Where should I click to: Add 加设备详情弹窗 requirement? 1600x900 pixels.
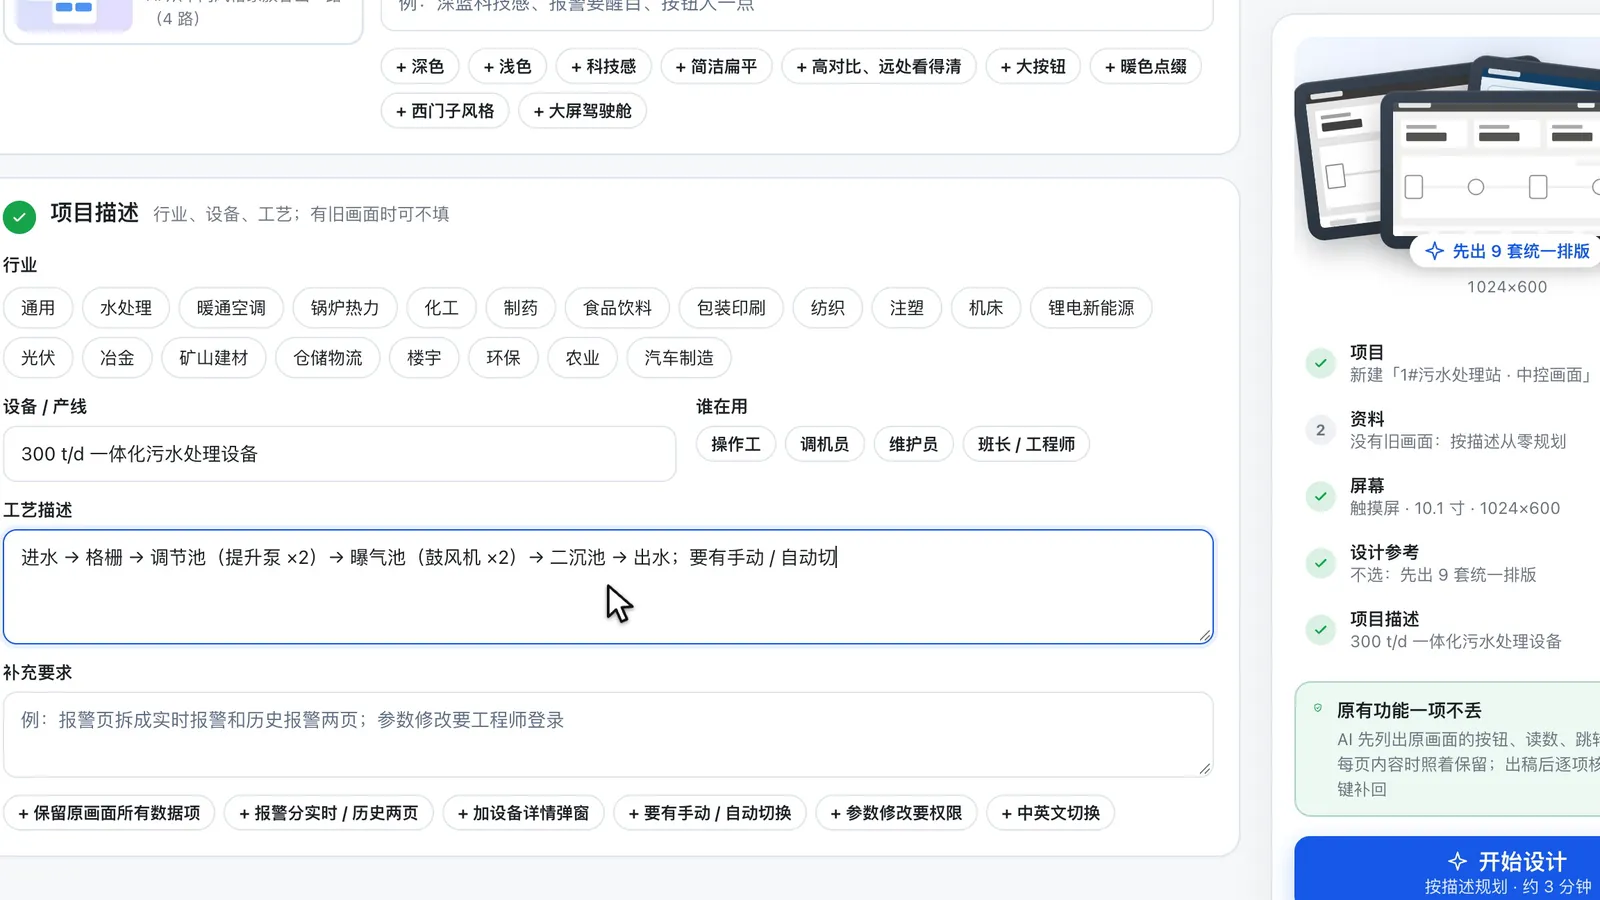524,813
